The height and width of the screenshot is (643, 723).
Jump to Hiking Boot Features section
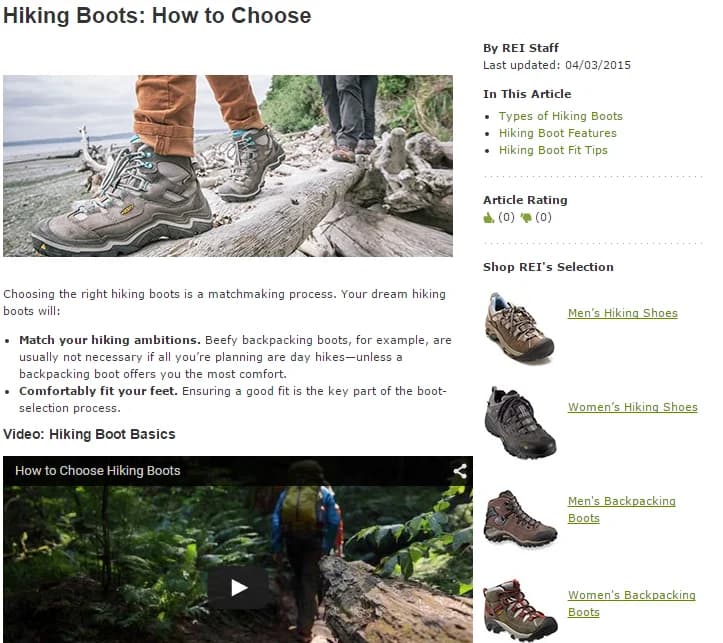(557, 133)
